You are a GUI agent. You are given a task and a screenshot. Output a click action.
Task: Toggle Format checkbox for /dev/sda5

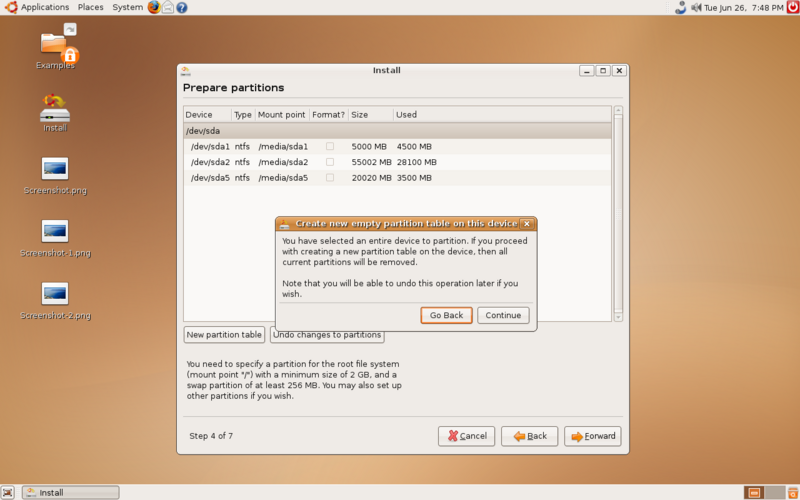[x=330, y=178]
